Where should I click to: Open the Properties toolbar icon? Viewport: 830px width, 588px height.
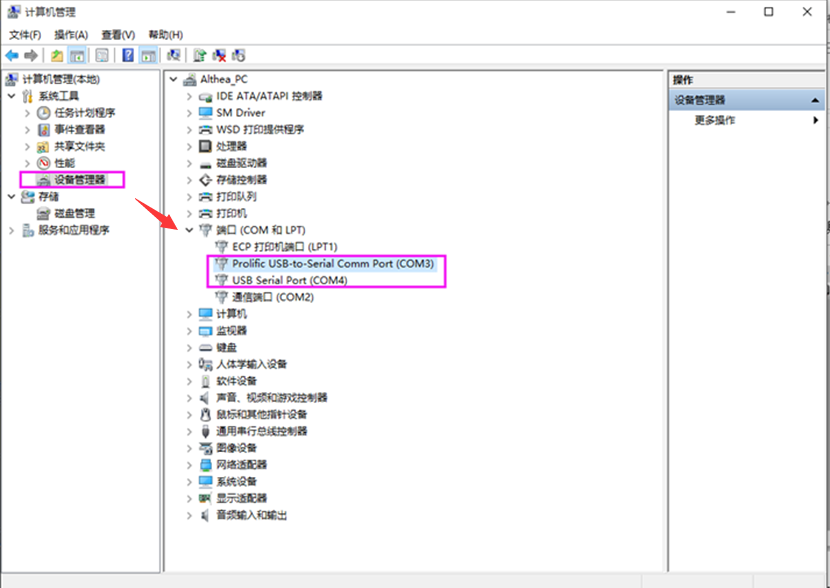(x=102, y=55)
